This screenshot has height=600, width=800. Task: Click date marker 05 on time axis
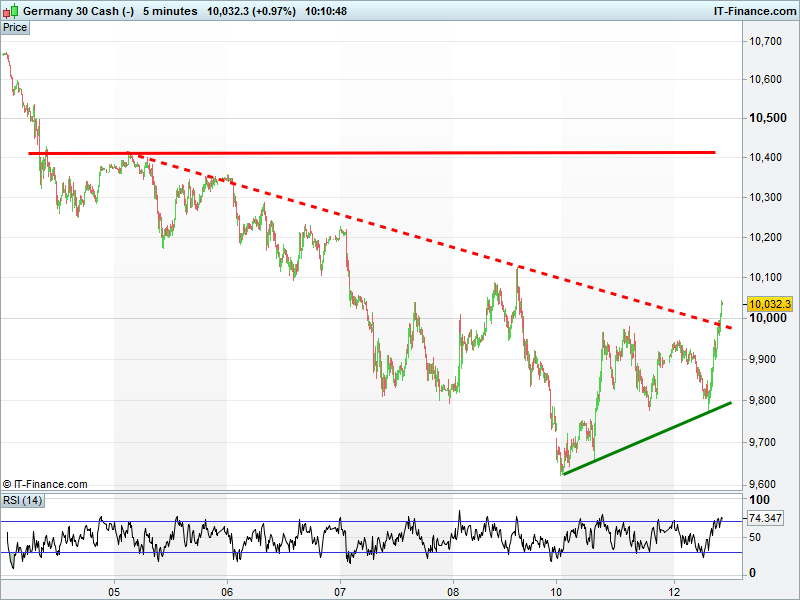coord(115,588)
